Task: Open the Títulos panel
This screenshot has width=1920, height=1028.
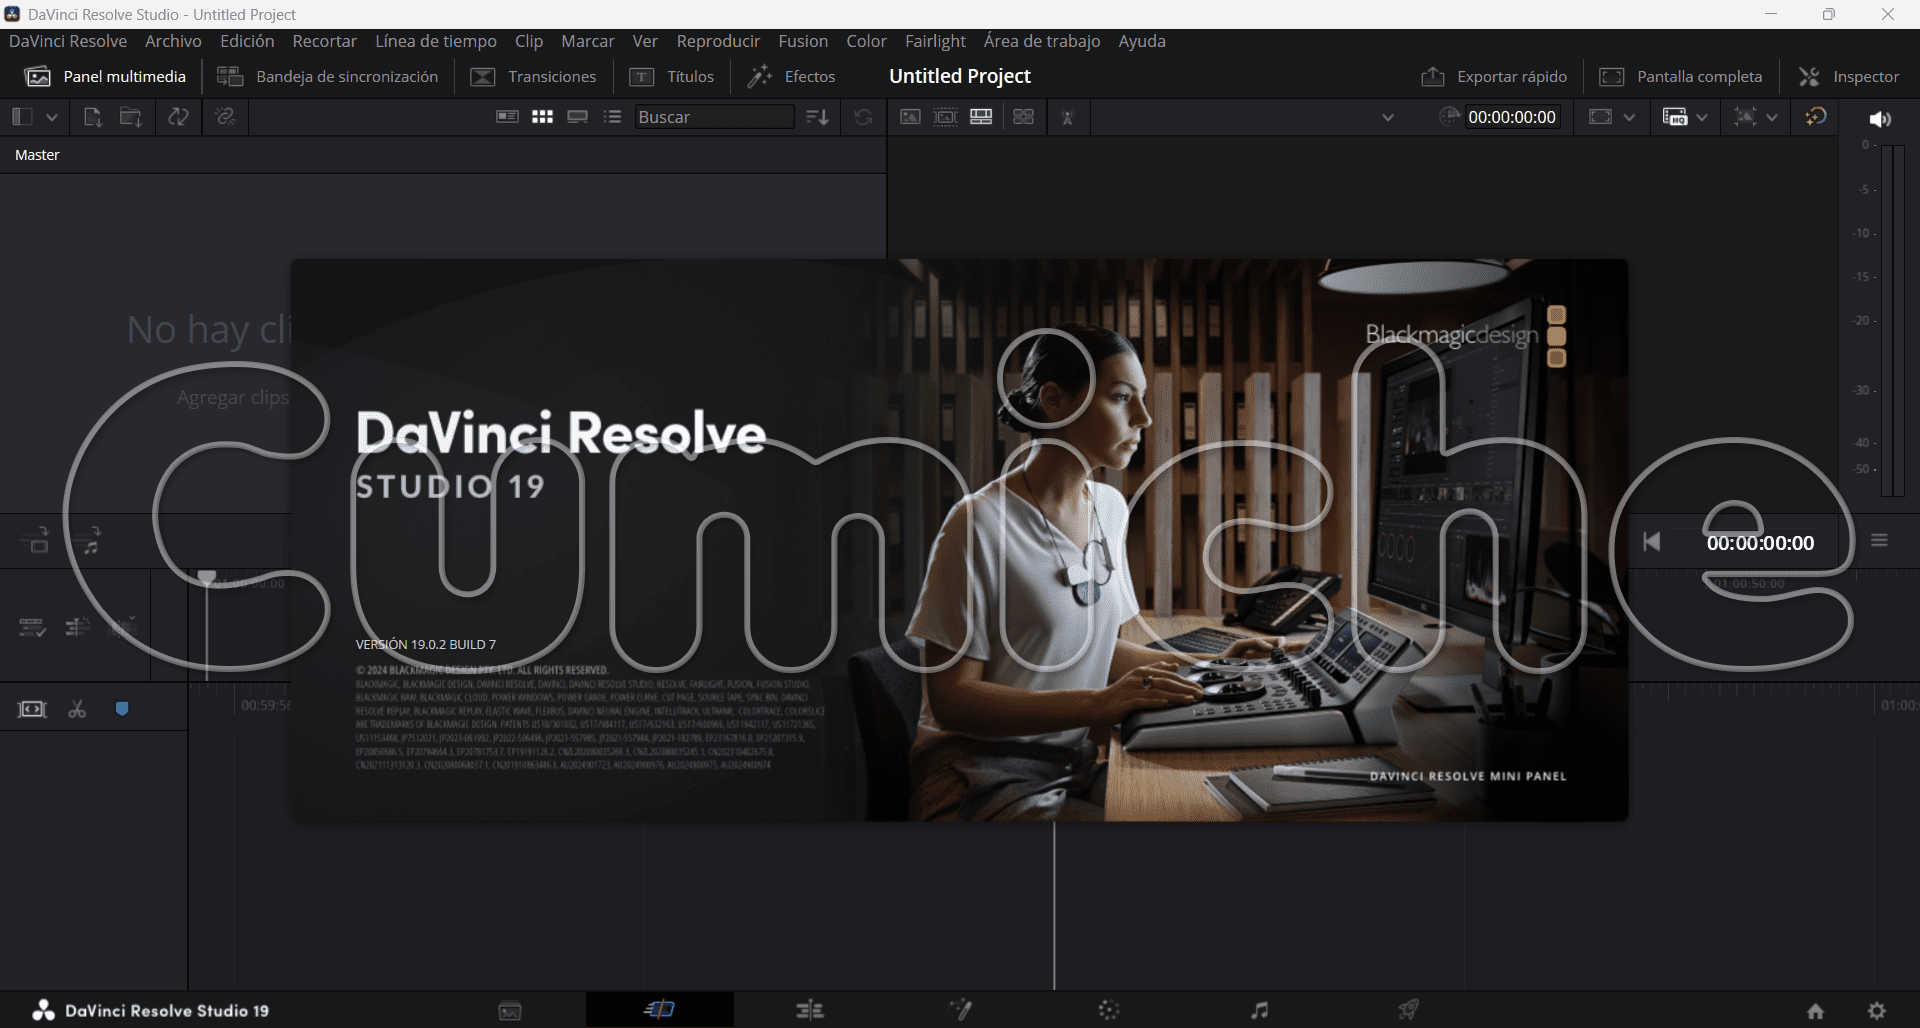Action: [672, 77]
